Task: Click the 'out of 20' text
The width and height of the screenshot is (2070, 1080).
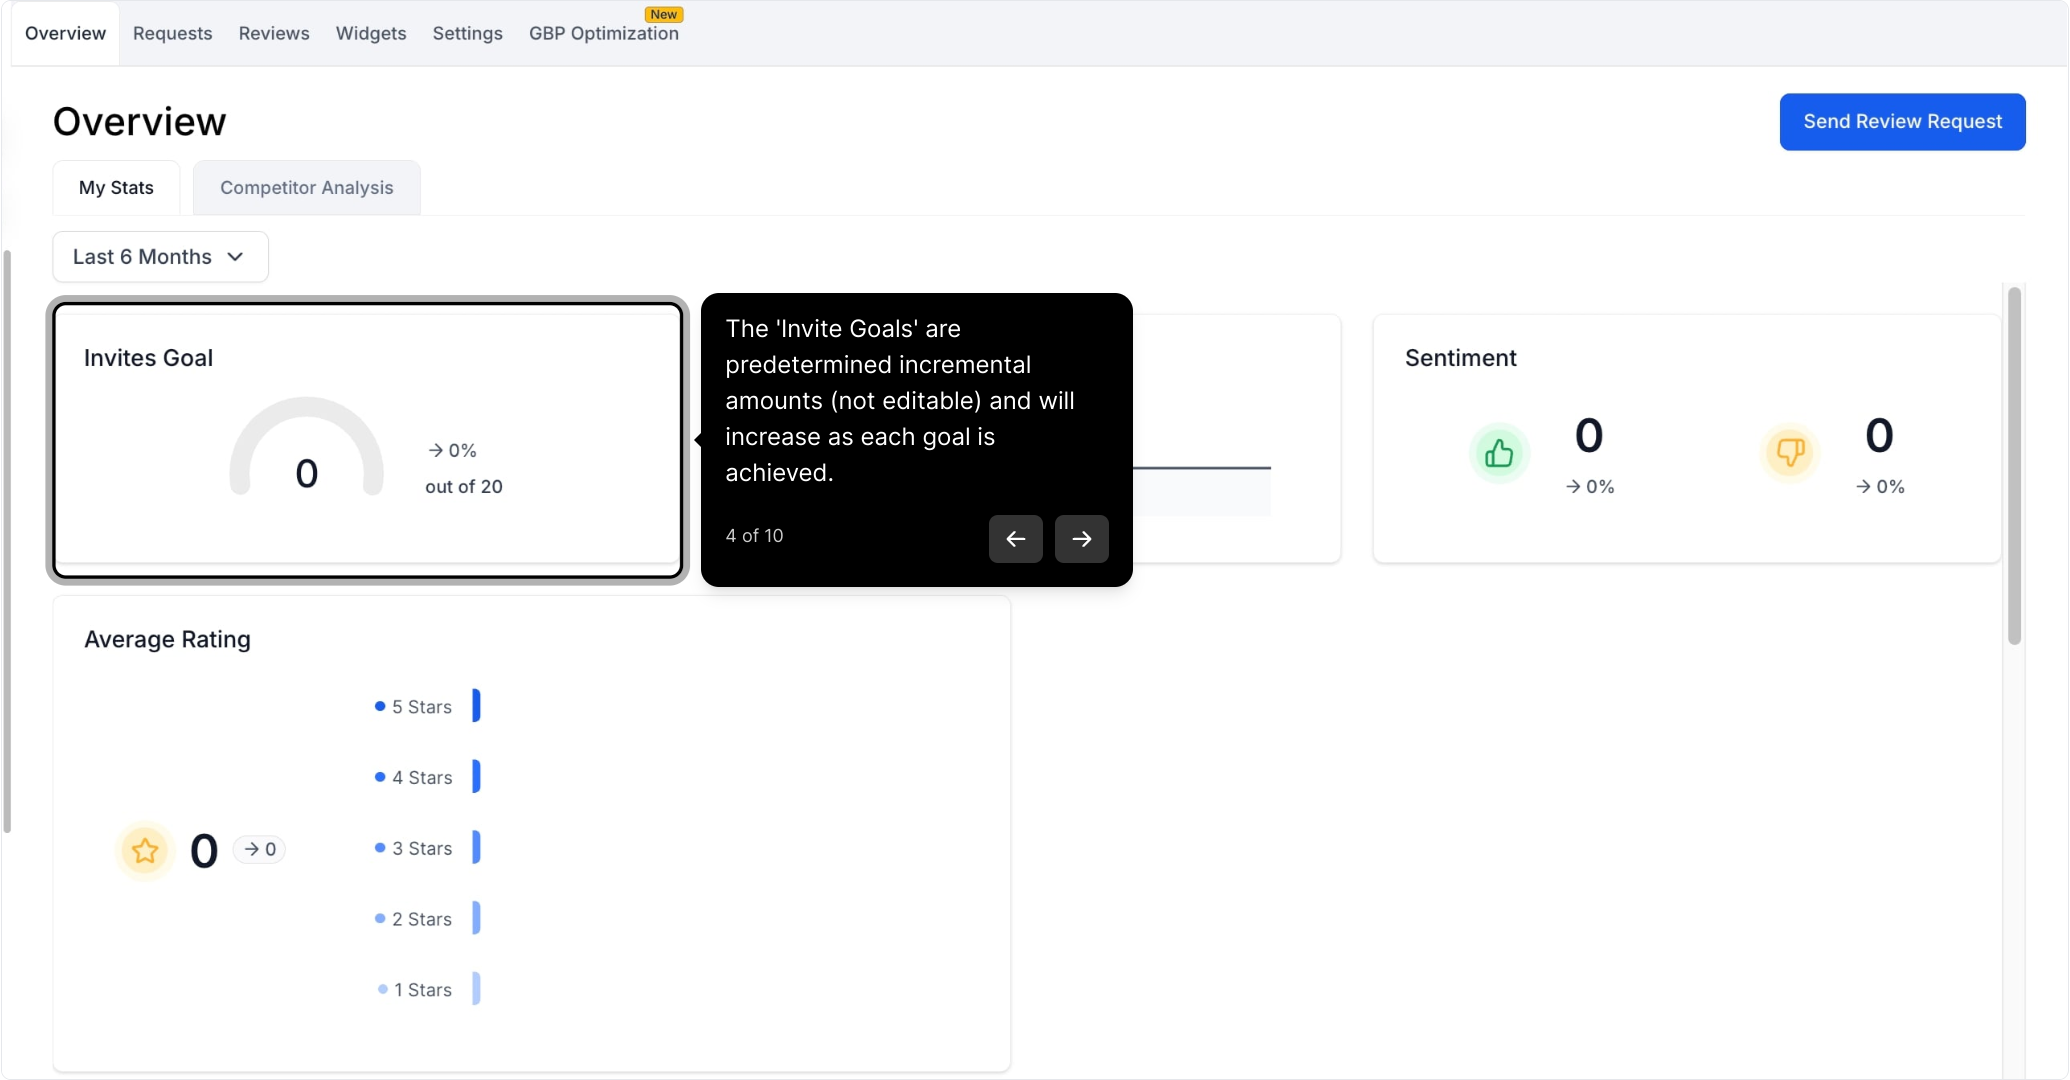Action: point(464,487)
